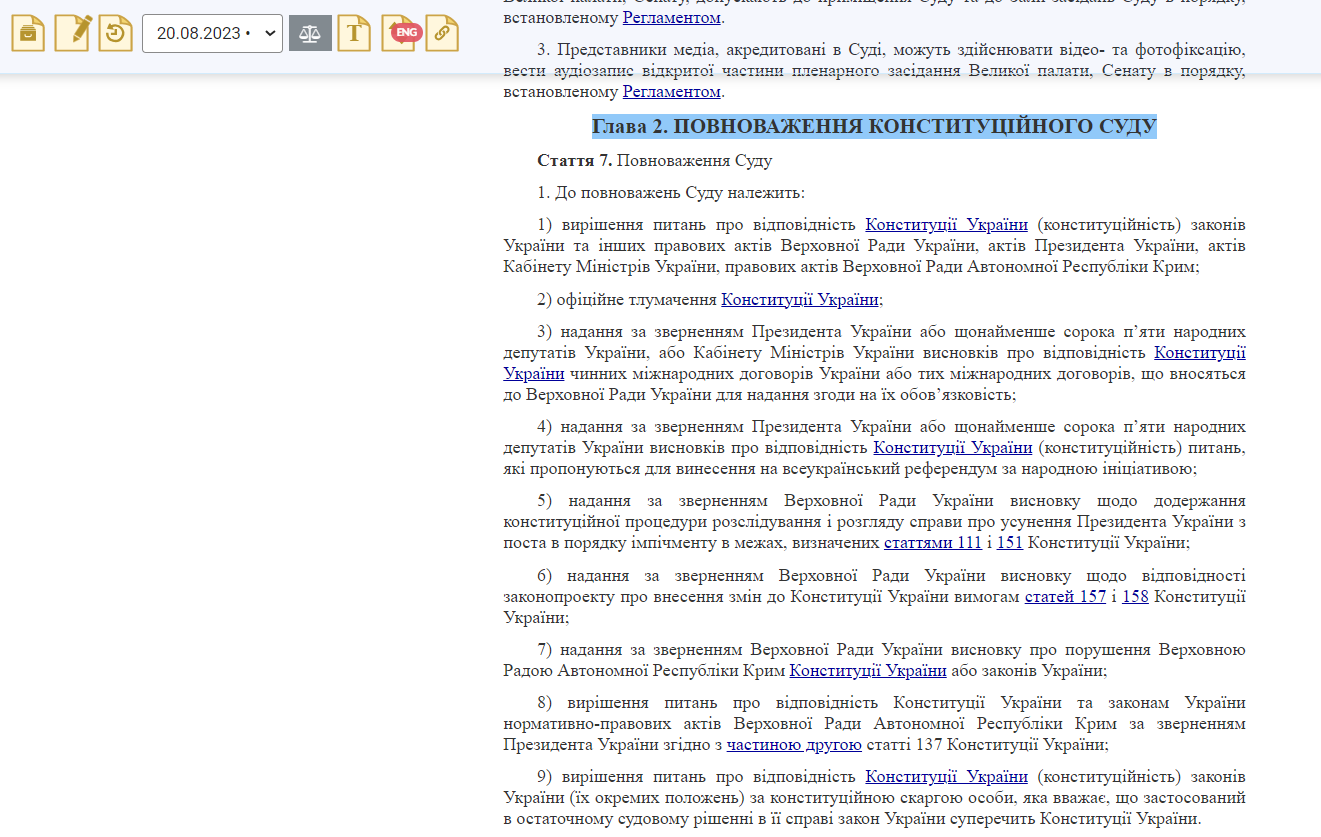Image resolution: width=1321 pixels, height=837 pixels.
Task: Follow the статей 157 link
Action: point(1065,597)
